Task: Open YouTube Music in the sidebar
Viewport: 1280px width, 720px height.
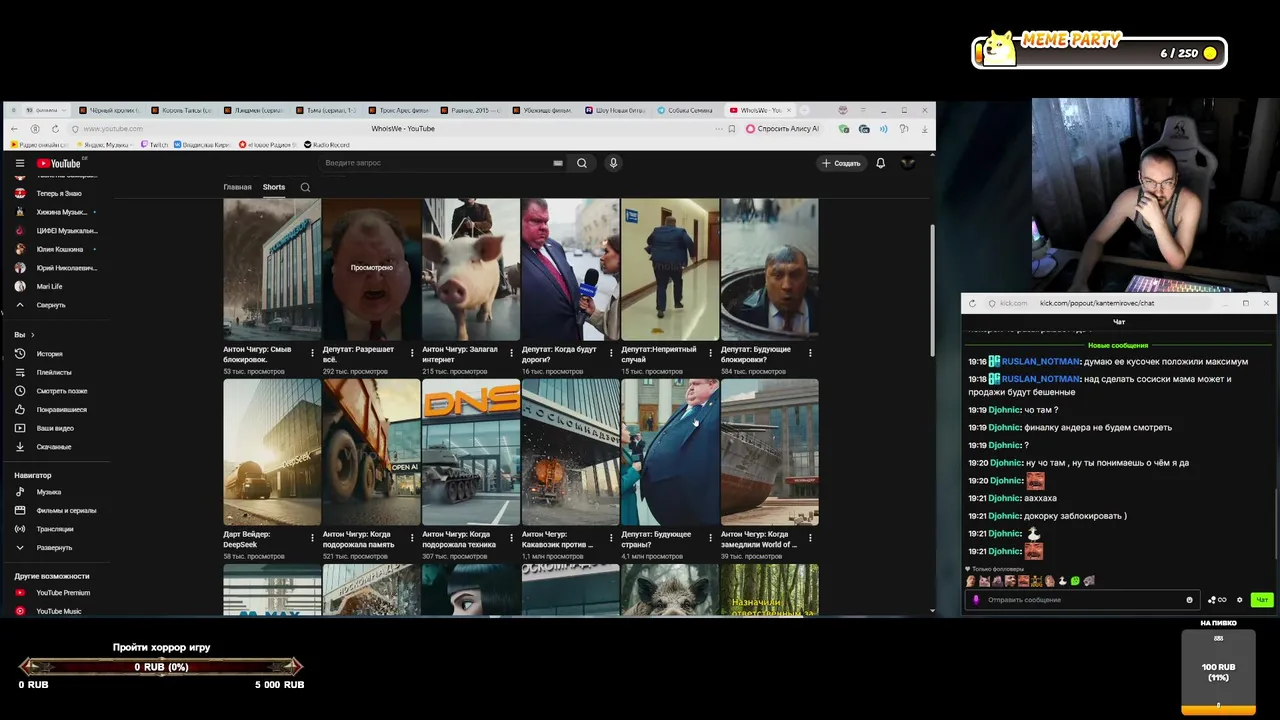Action: coord(58,611)
